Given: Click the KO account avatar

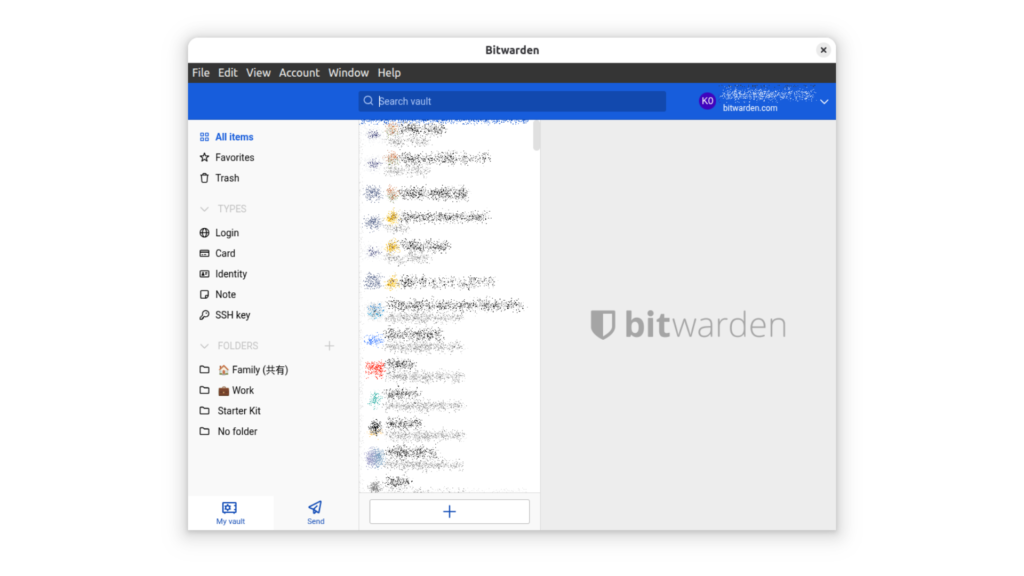Looking at the screenshot, I should pos(707,101).
